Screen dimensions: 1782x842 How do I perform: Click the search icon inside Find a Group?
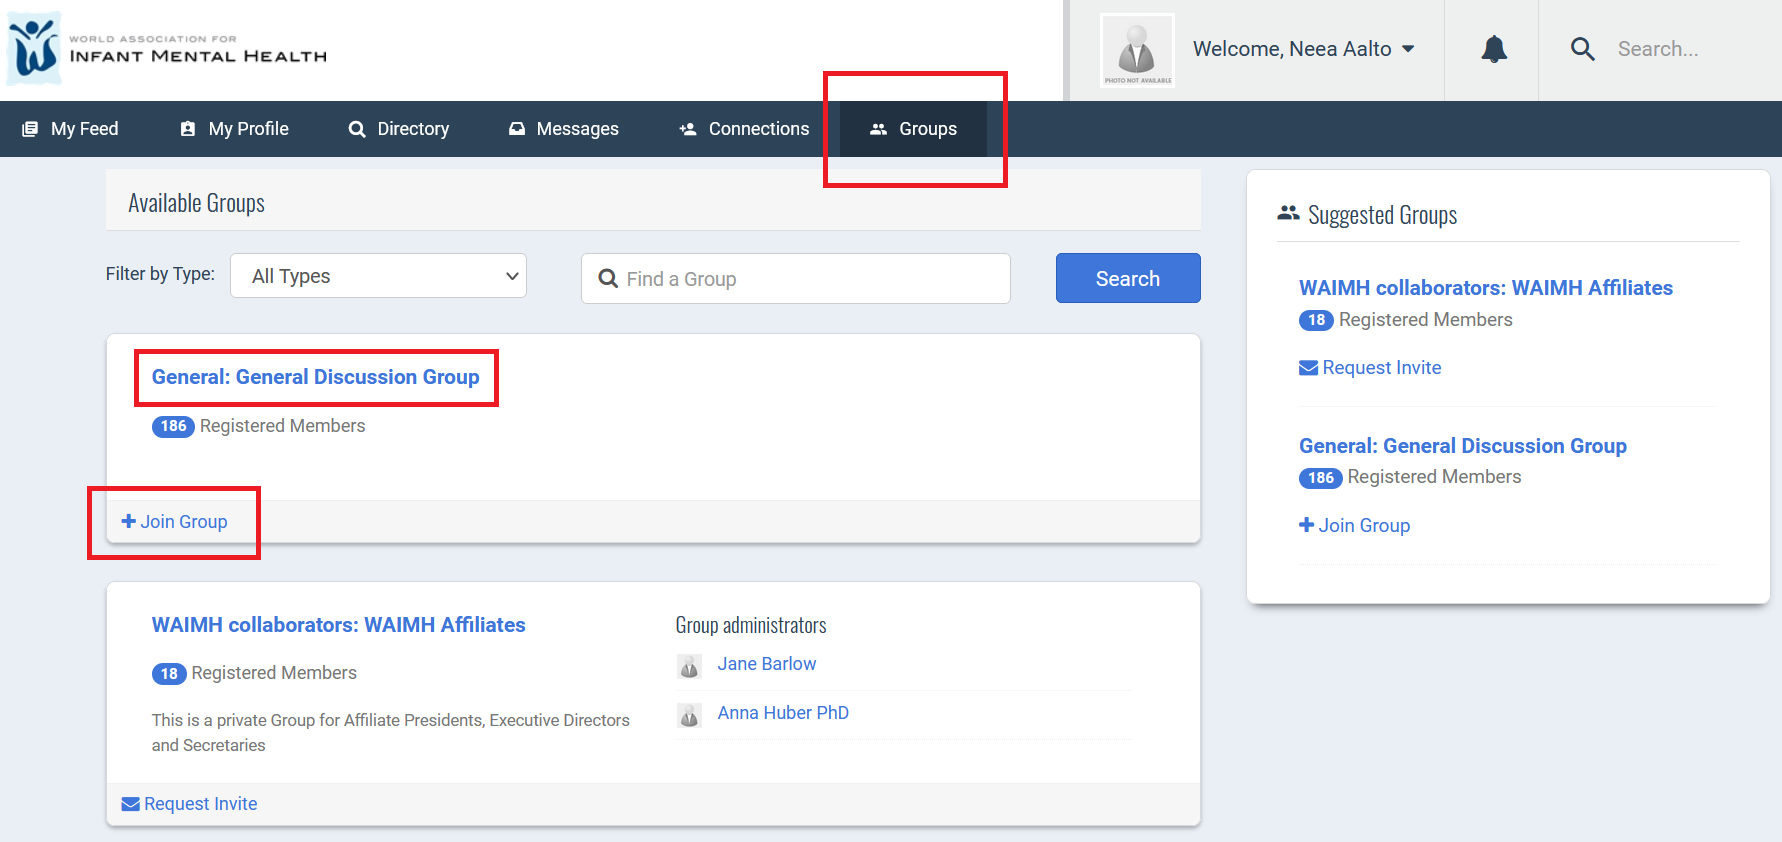tap(608, 279)
